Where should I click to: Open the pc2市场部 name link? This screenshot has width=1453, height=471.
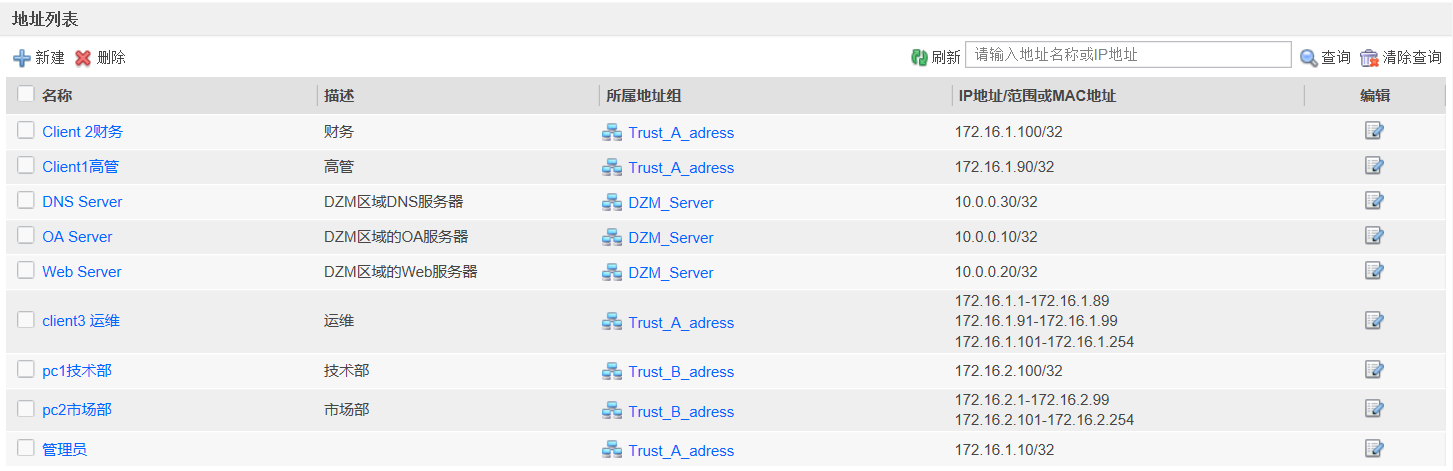tap(77, 410)
